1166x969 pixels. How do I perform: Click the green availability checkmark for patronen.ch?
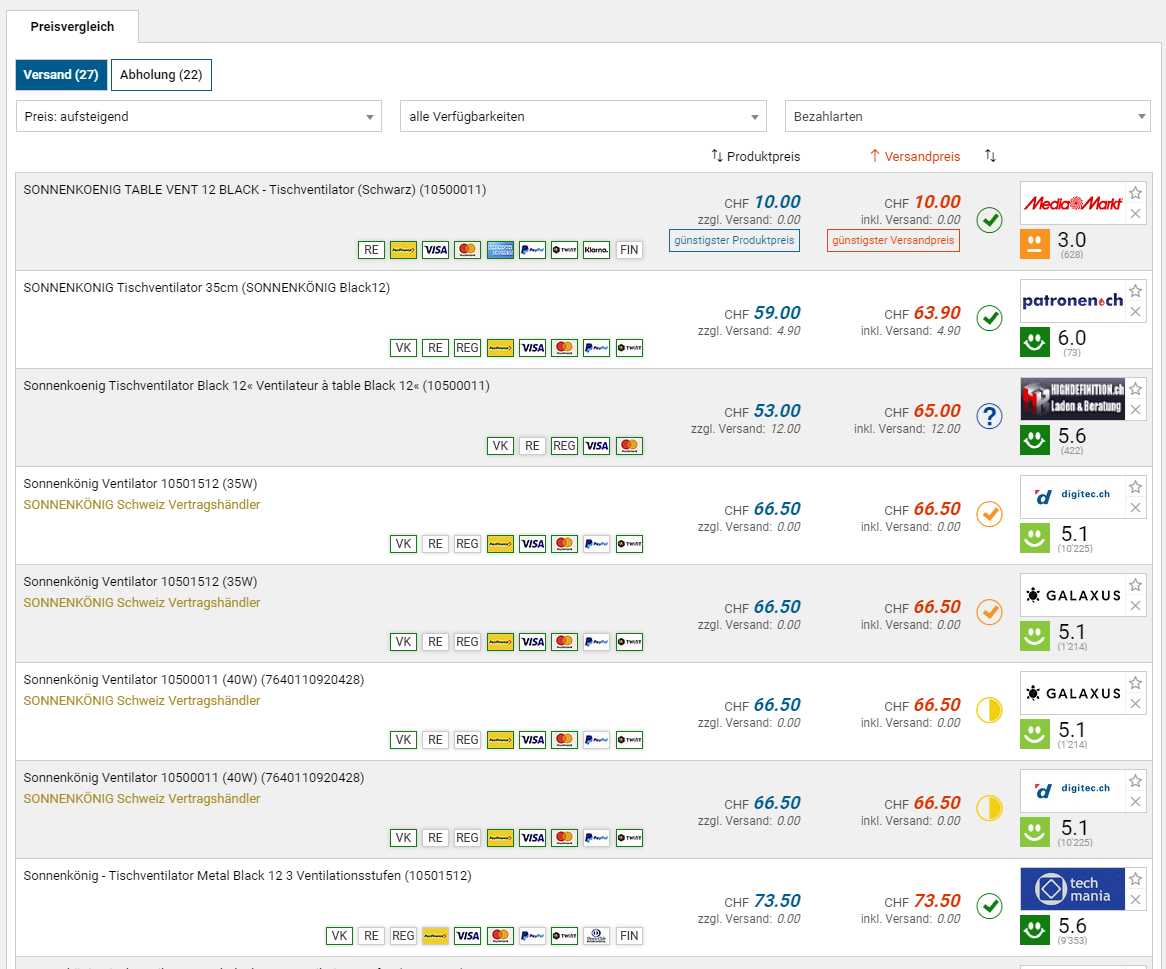pyautogui.click(x=989, y=318)
